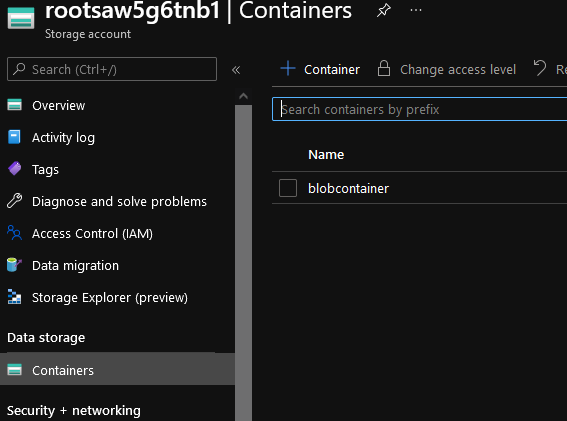This screenshot has height=421, width=567.
Task: Collapse the sidebar with double chevron
Action: pyautogui.click(x=236, y=70)
